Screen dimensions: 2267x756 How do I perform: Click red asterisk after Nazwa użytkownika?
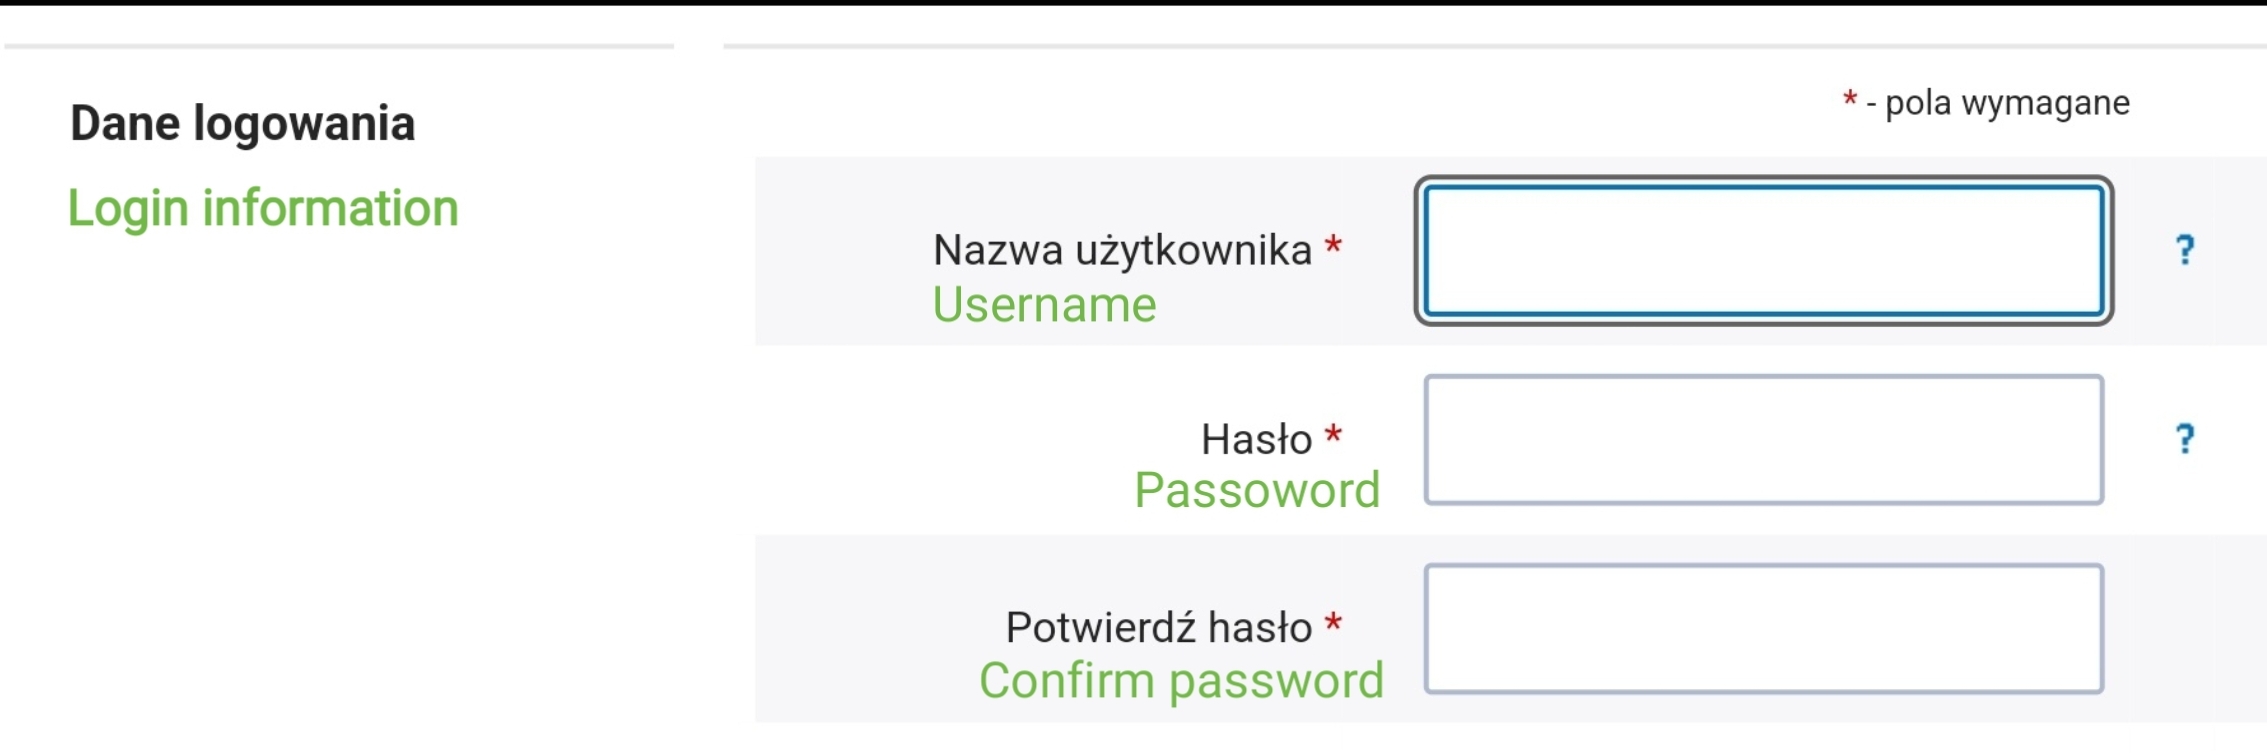(x=1333, y=246)
